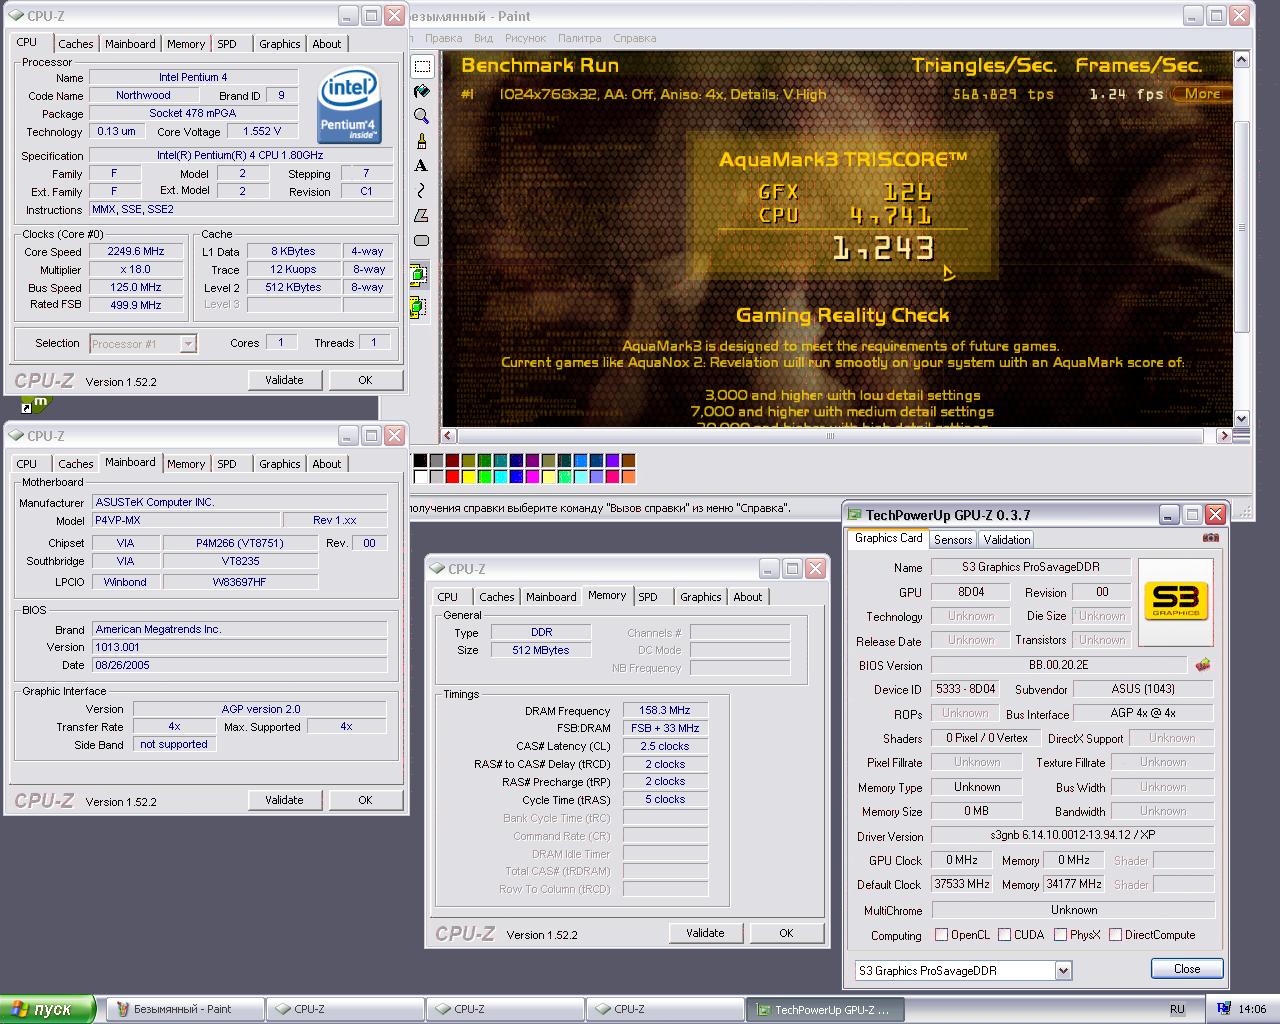
Task: Click the RU language indicator in the tray
Action: (1177, 1009)
